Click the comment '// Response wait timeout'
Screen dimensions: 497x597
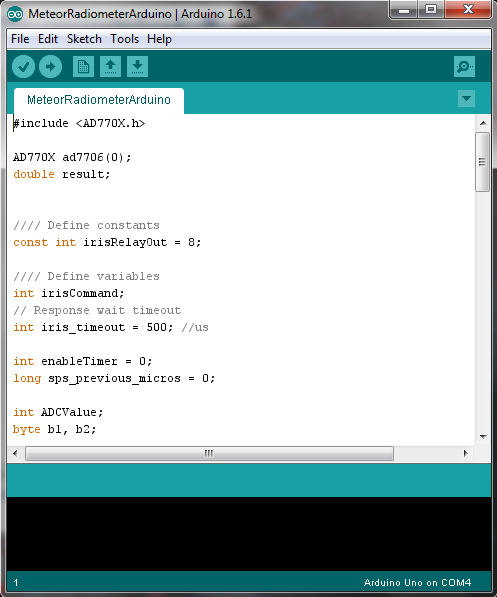coord(97,310)
